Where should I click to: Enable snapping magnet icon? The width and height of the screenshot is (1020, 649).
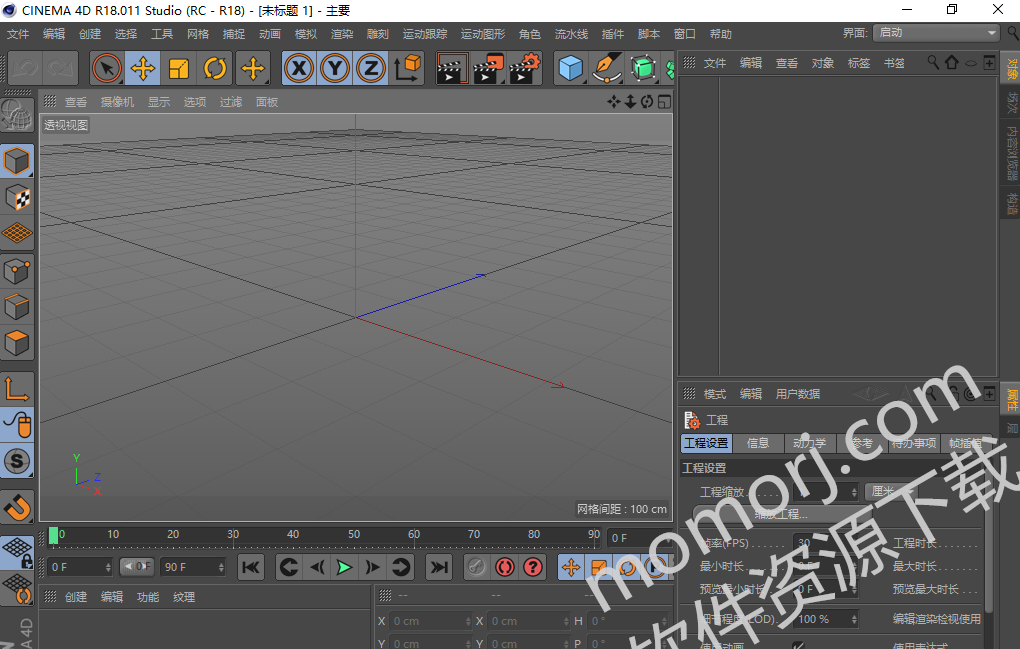click(x=17, y=507)
